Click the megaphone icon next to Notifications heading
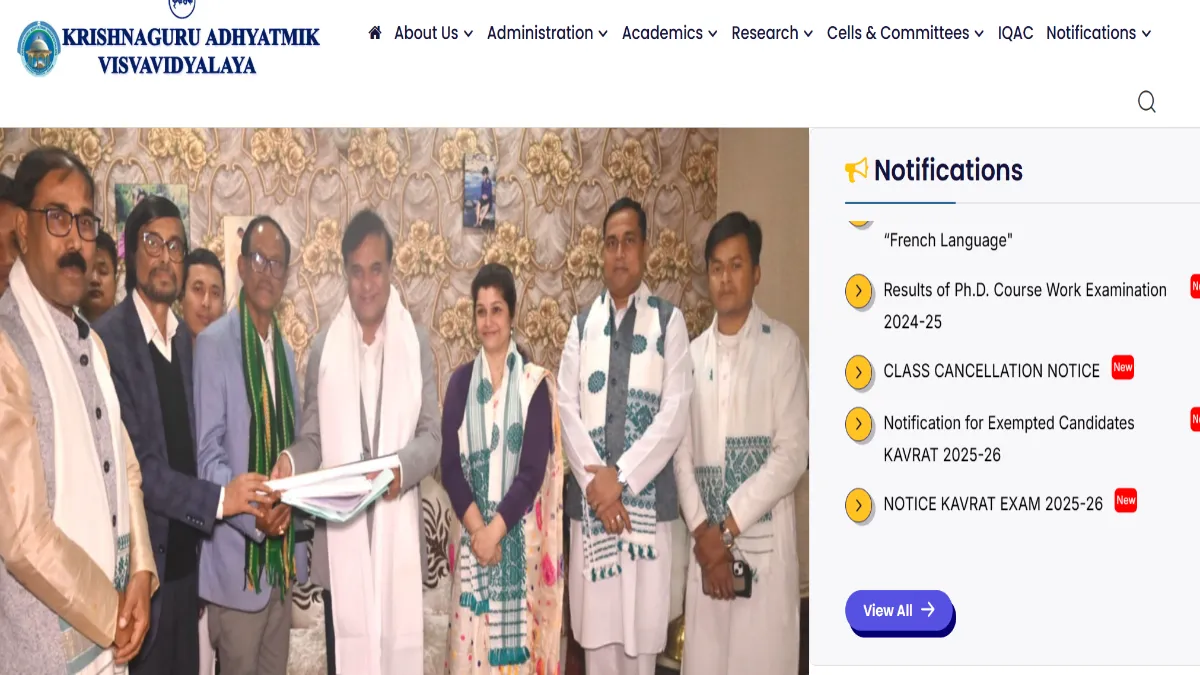 856,171
